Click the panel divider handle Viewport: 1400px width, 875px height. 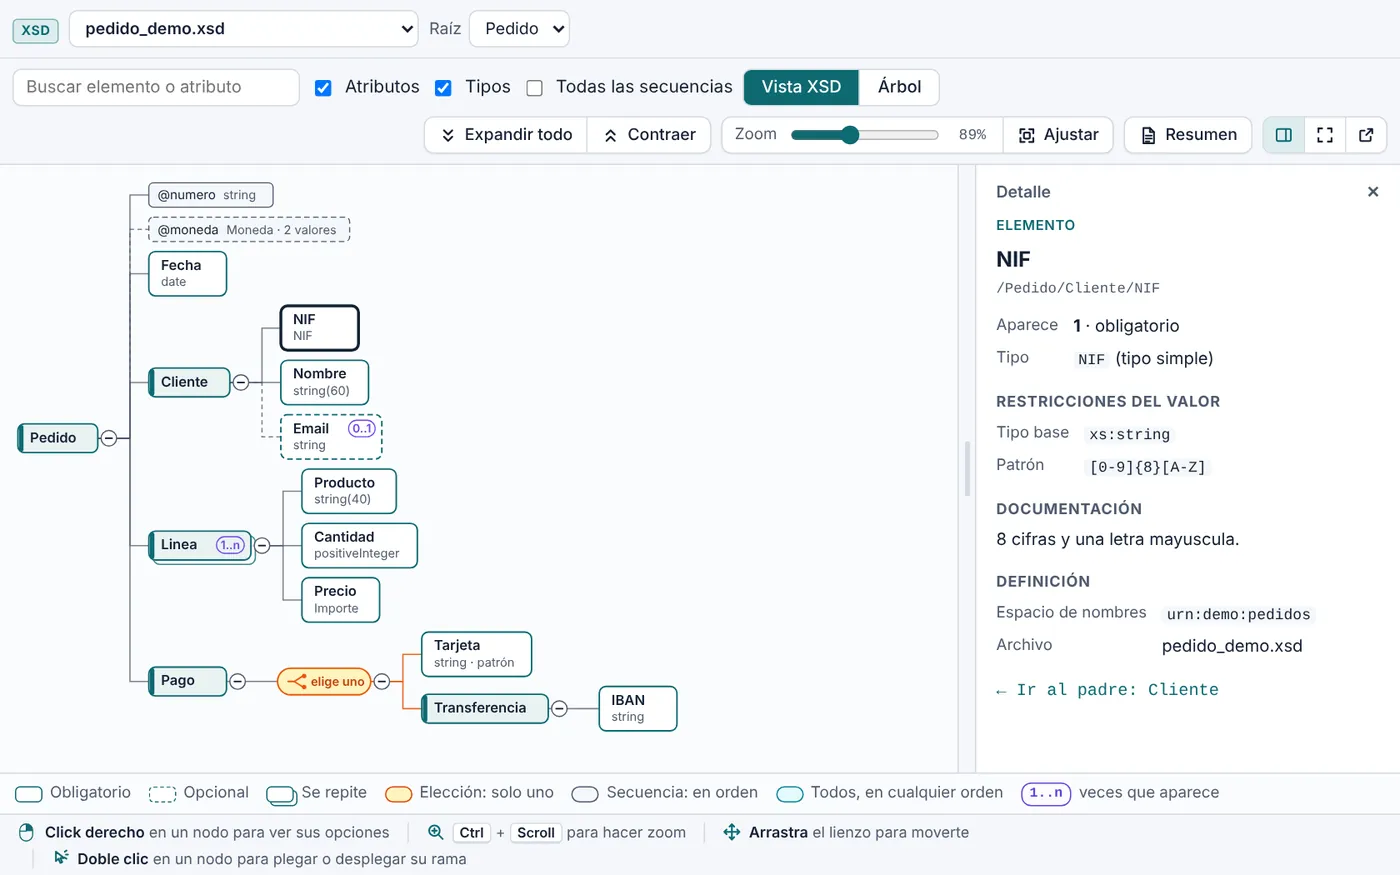click(967, 469)
